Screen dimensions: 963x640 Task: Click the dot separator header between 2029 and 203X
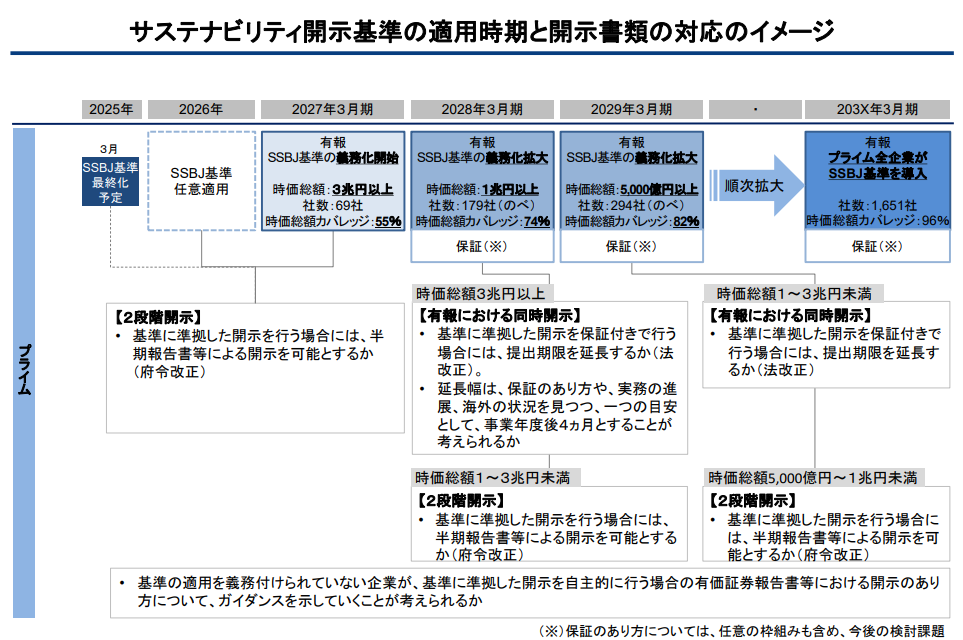coord(755,109)
